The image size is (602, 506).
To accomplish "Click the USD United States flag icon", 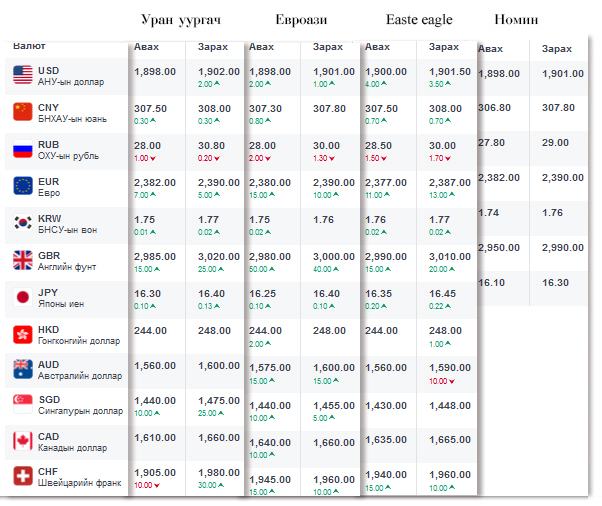I will tap(23, 75).
